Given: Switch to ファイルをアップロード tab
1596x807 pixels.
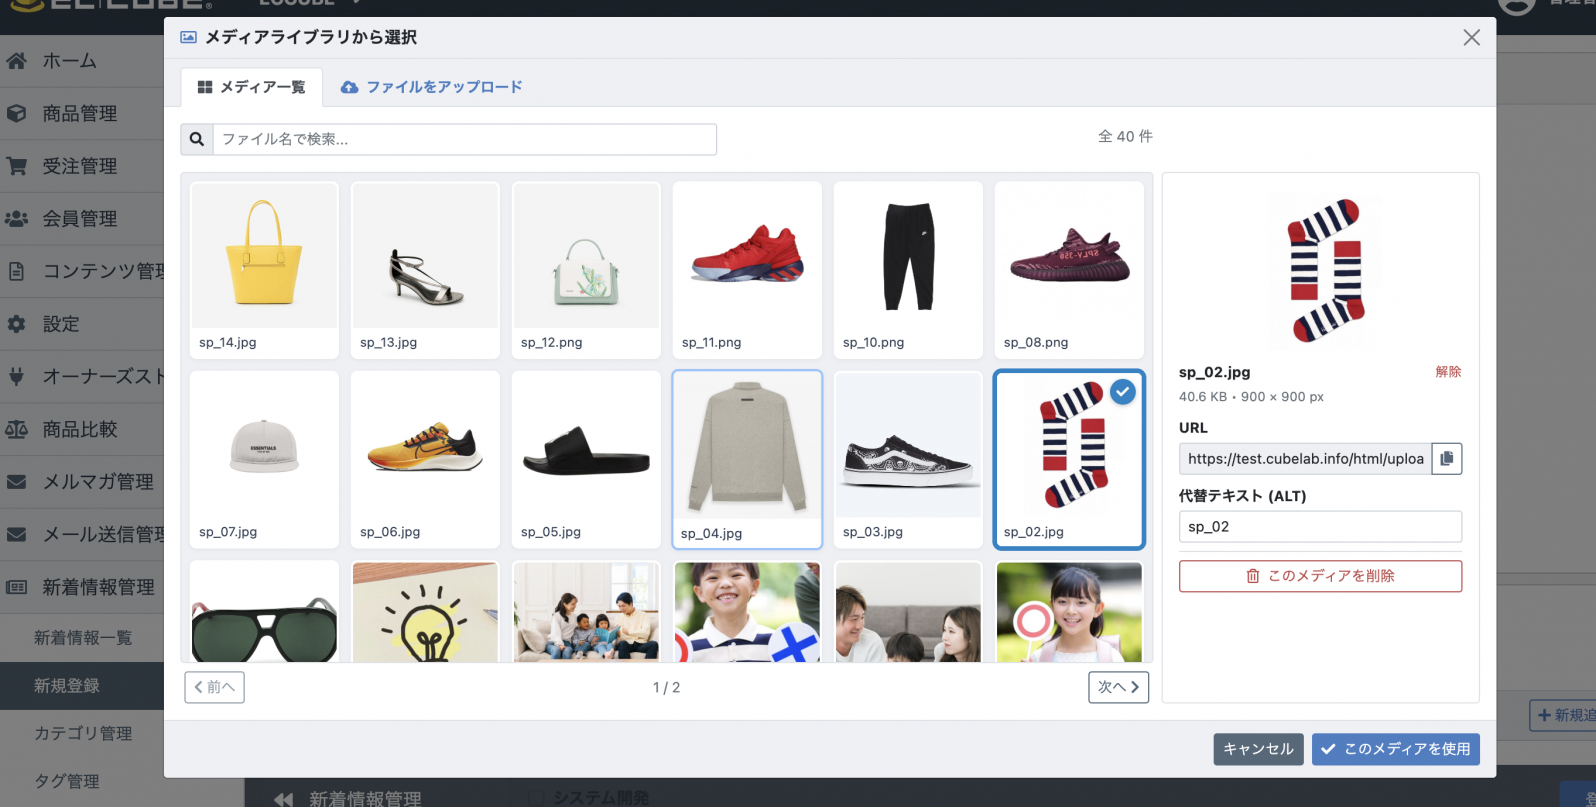Looking at the screenshot, I should (x=431, y=87).
